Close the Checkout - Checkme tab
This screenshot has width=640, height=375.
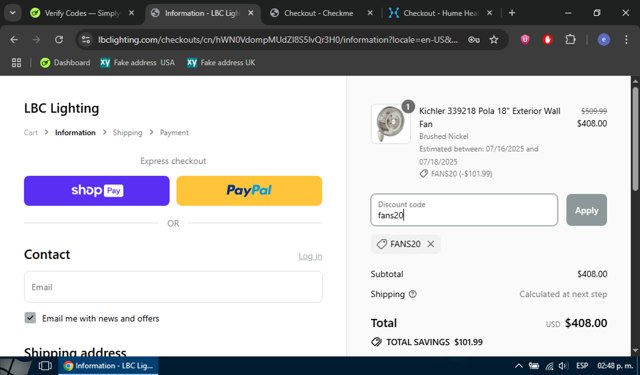point(370,13)
